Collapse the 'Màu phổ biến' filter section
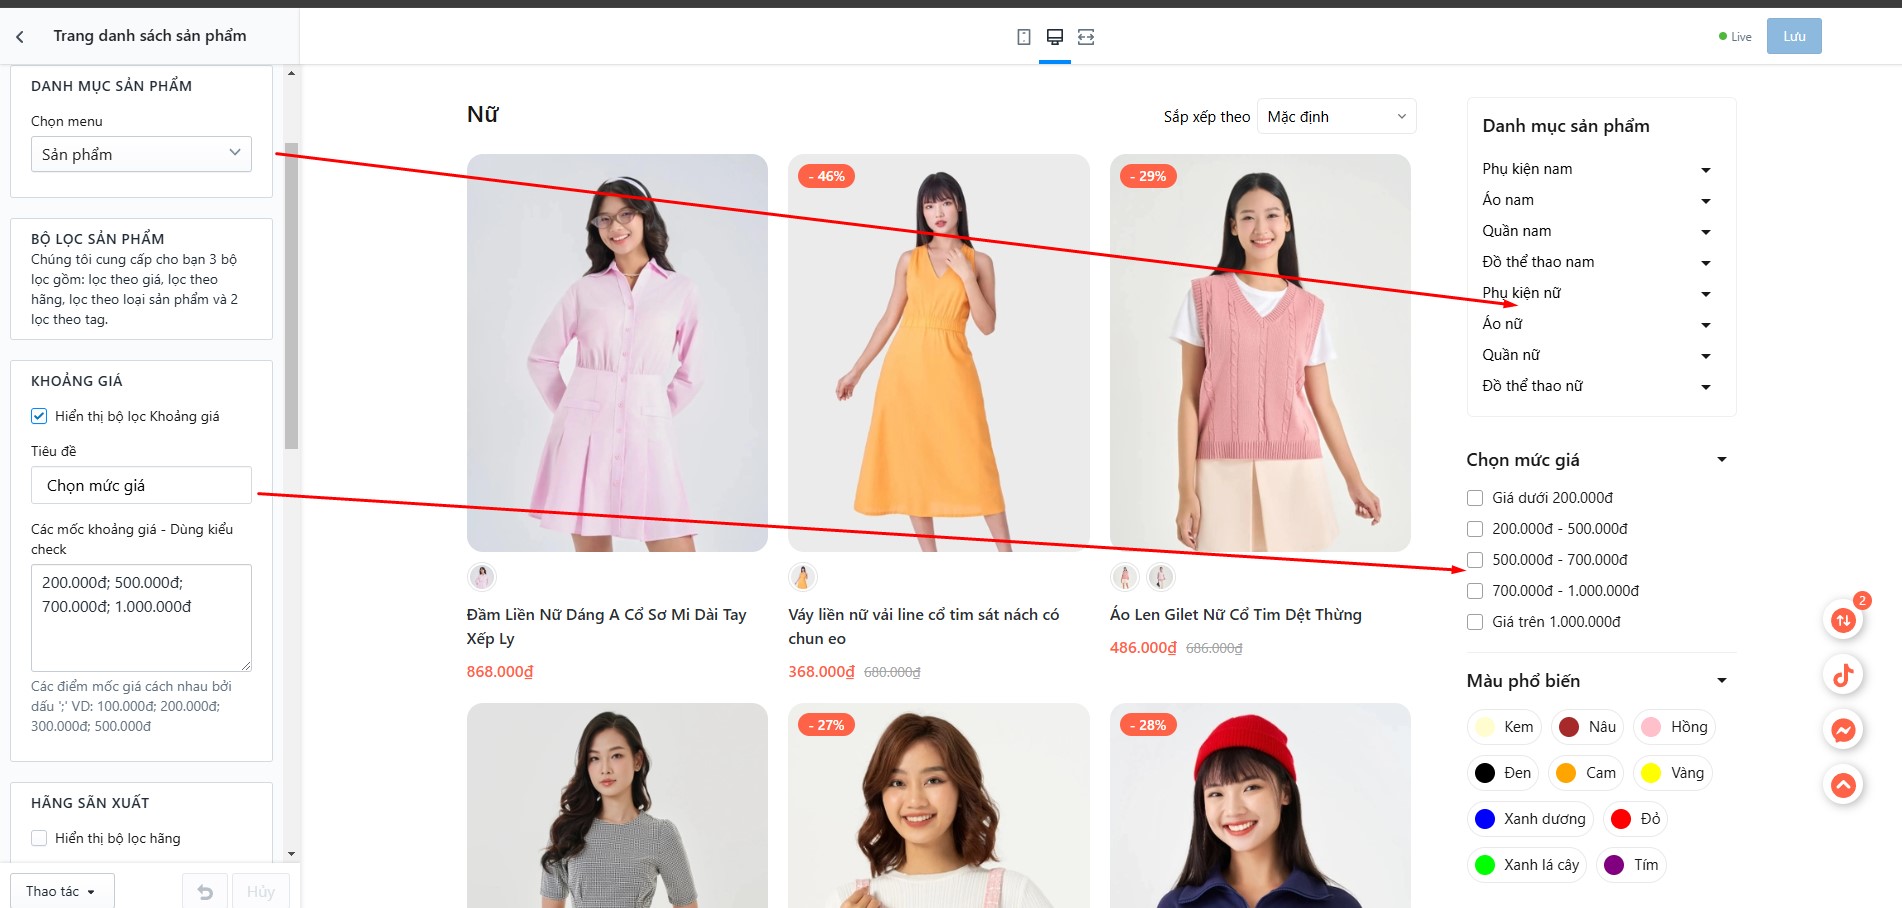Screen dimensions: 1902x908 (1722, 681)
